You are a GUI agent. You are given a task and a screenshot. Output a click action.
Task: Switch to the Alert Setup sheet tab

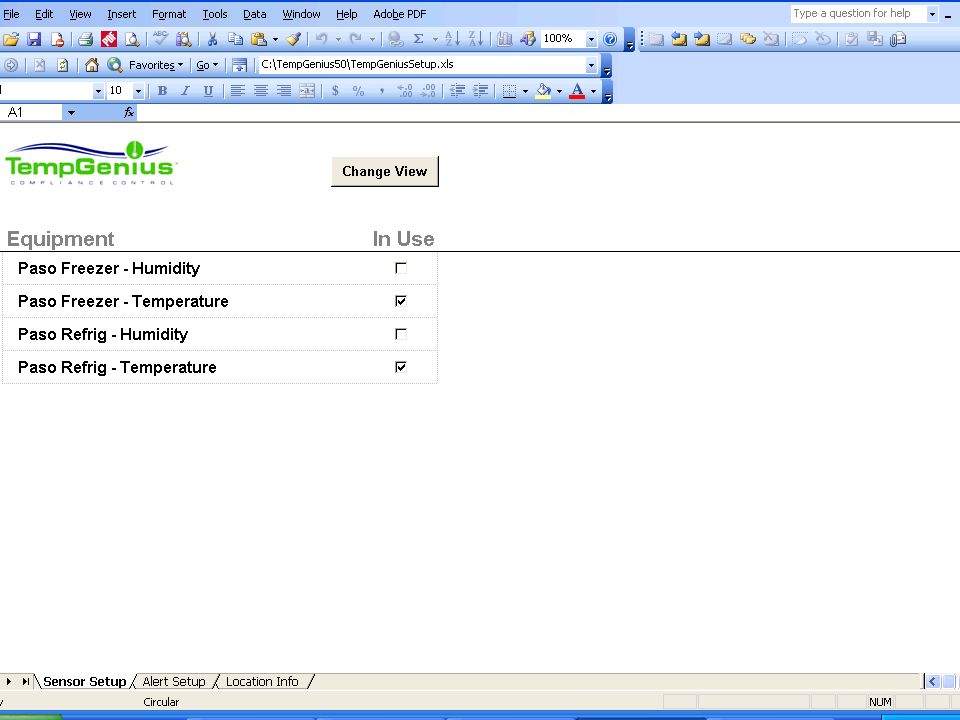click(174, 681)
